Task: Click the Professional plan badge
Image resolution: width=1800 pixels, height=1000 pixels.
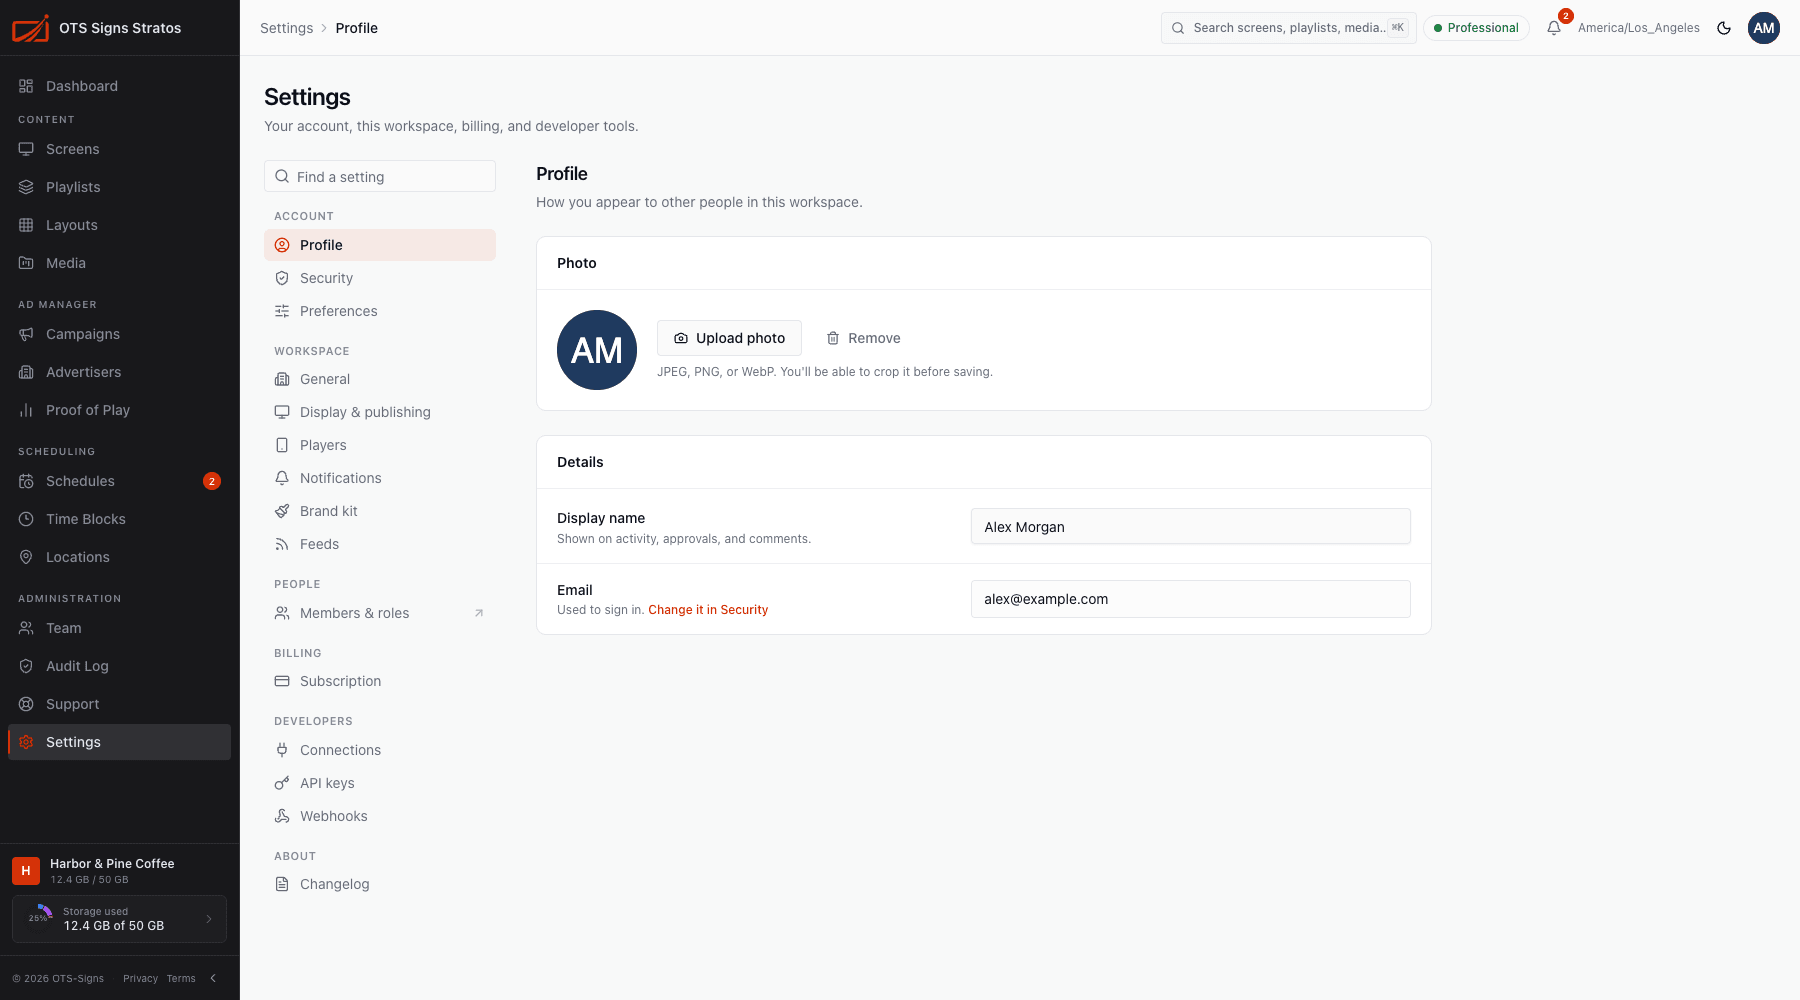Action: point(1476,28)
